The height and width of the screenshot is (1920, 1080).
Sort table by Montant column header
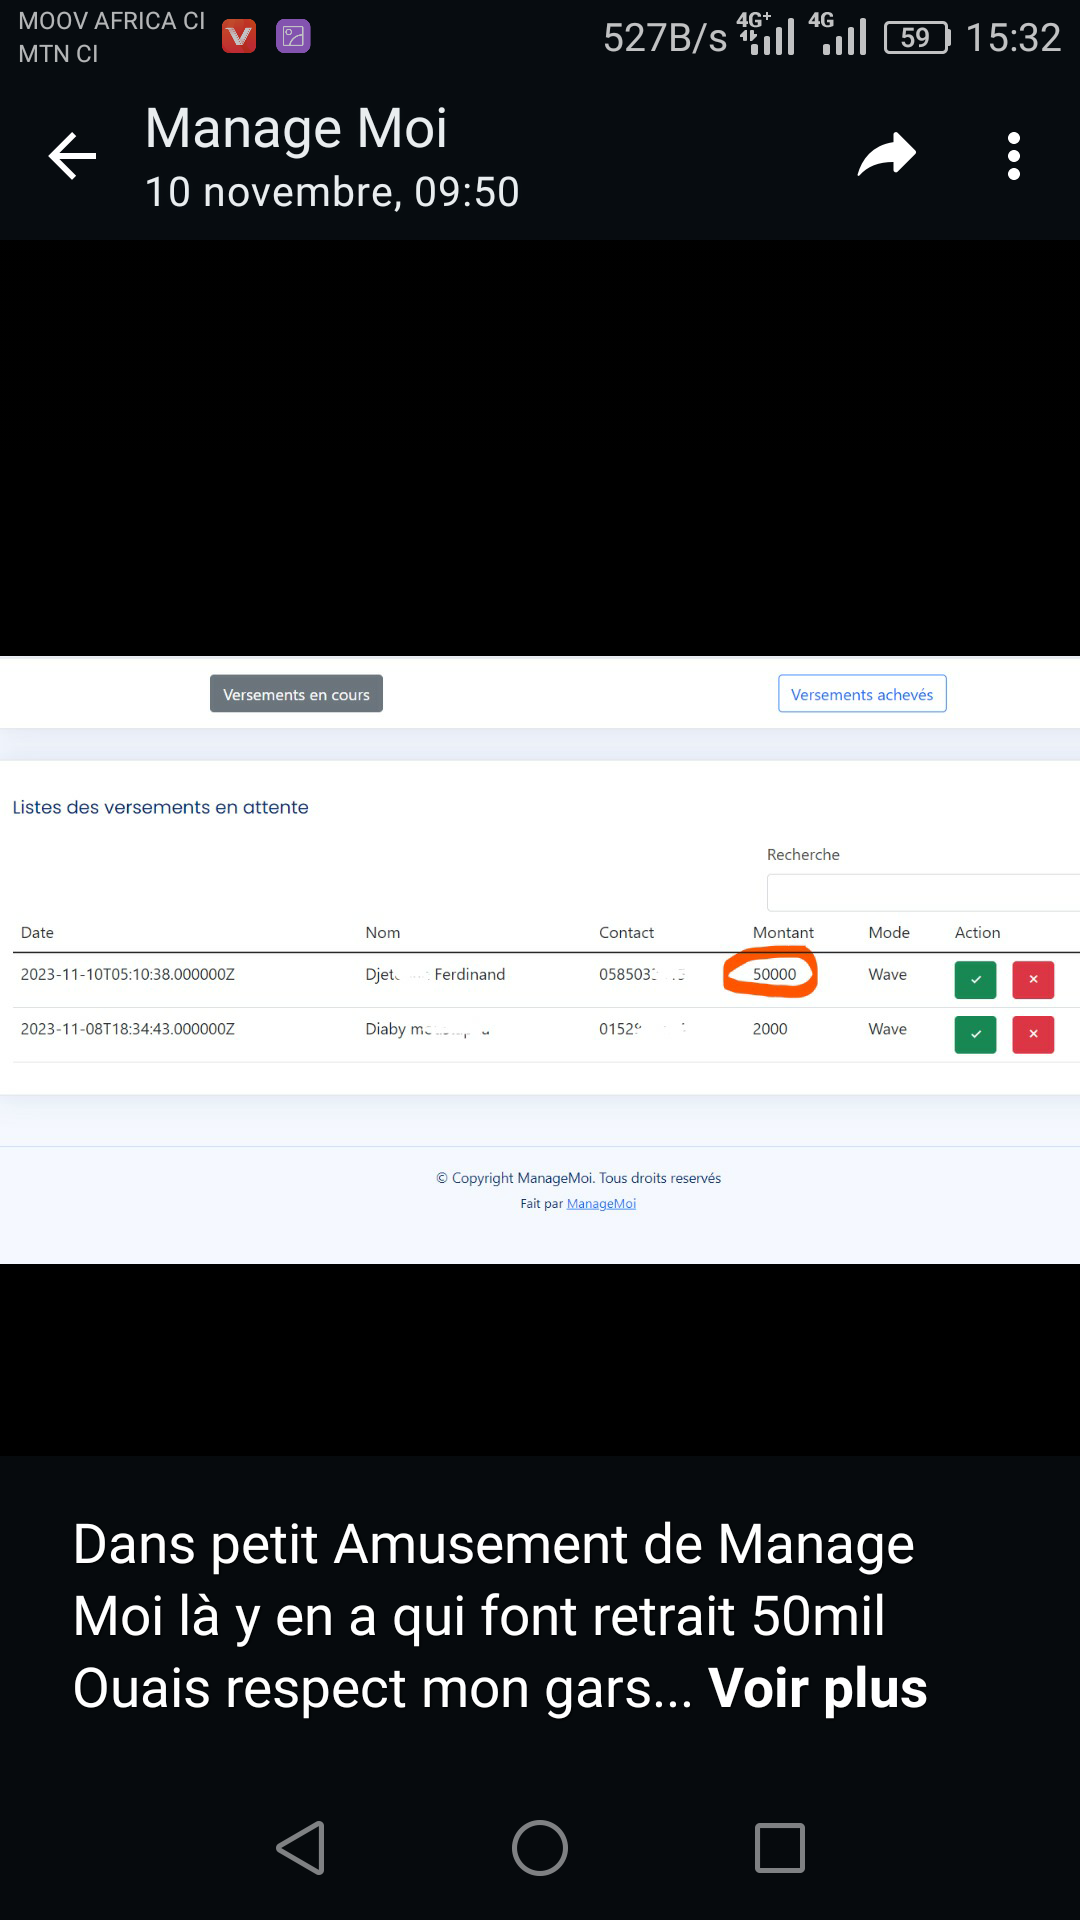(x=783, y=932)
